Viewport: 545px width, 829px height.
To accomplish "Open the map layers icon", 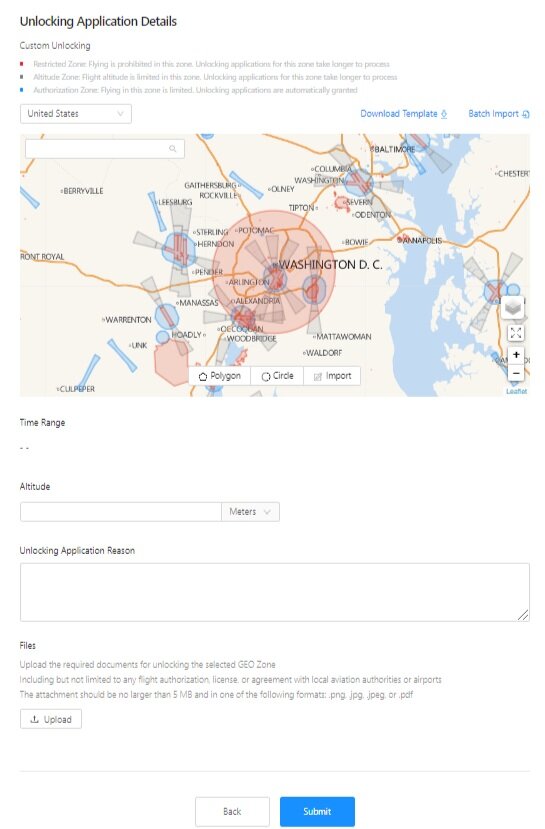I will point(513,307).
